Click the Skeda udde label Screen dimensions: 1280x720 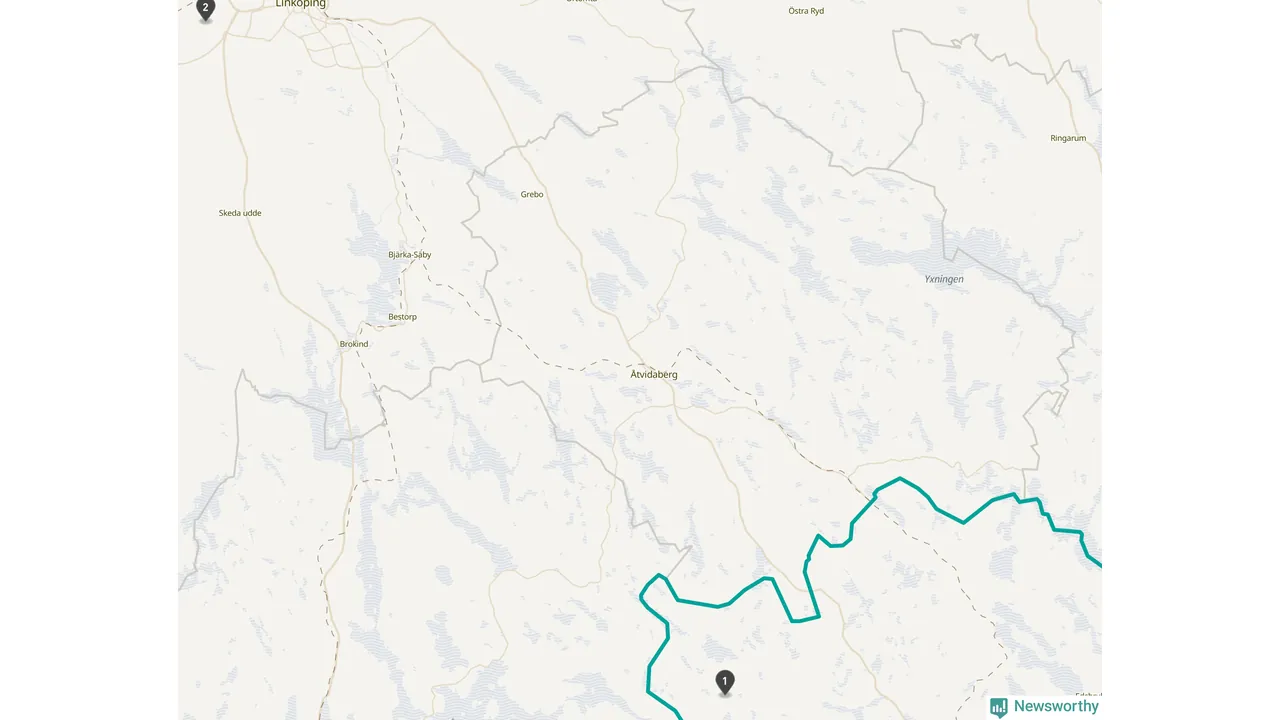240,213
